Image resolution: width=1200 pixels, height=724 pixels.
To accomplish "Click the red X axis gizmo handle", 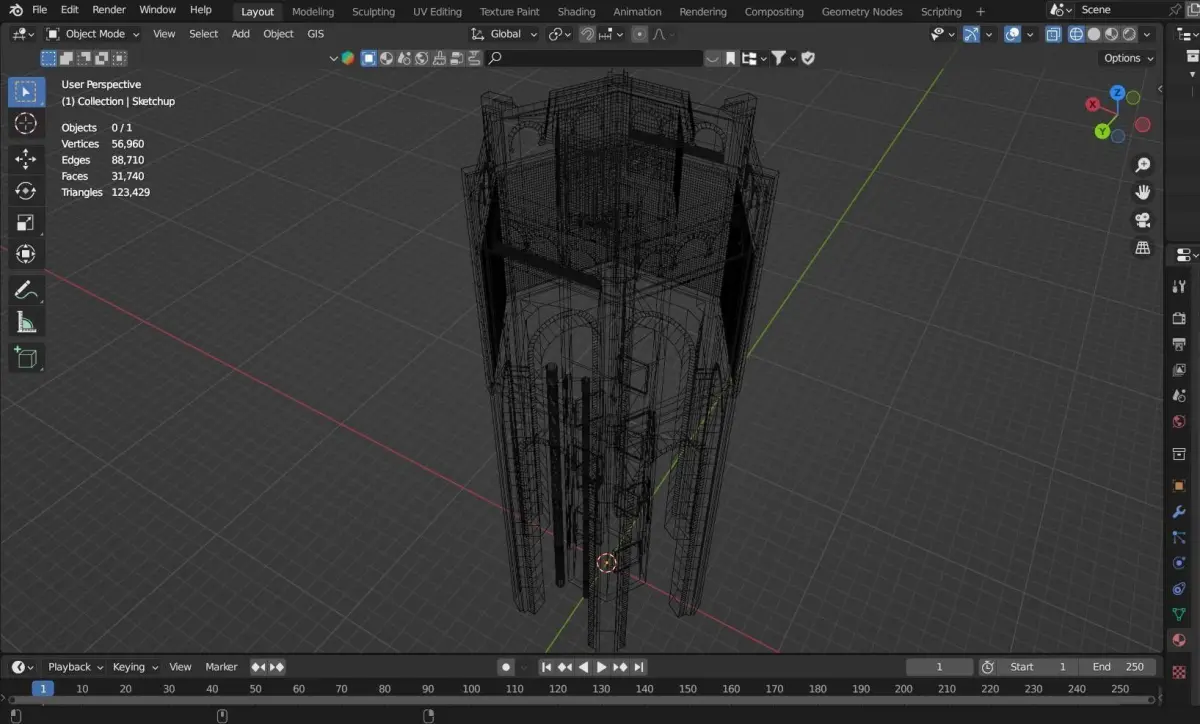I will 1093,104.
